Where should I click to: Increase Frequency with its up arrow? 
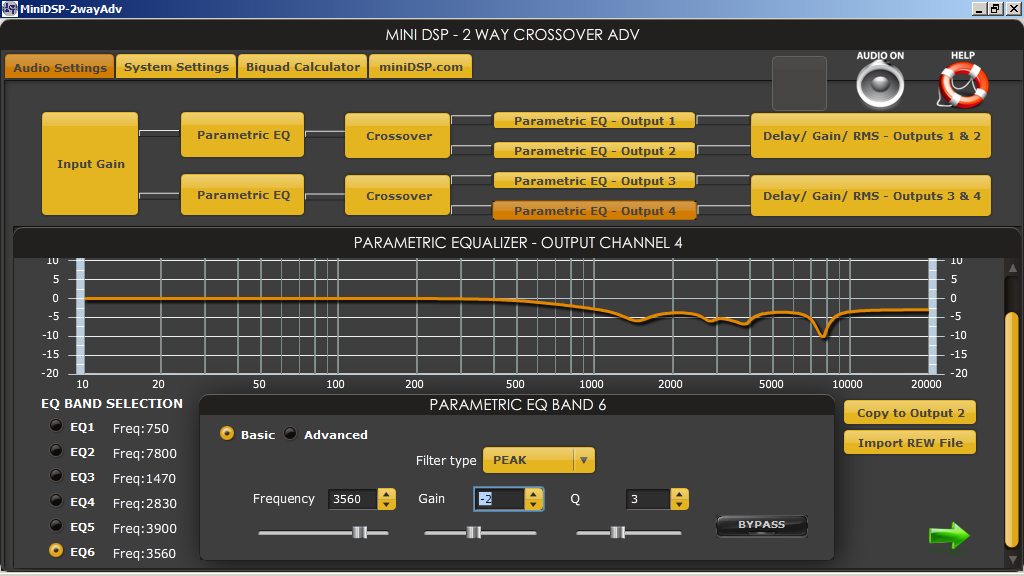(x=387, y=494)
